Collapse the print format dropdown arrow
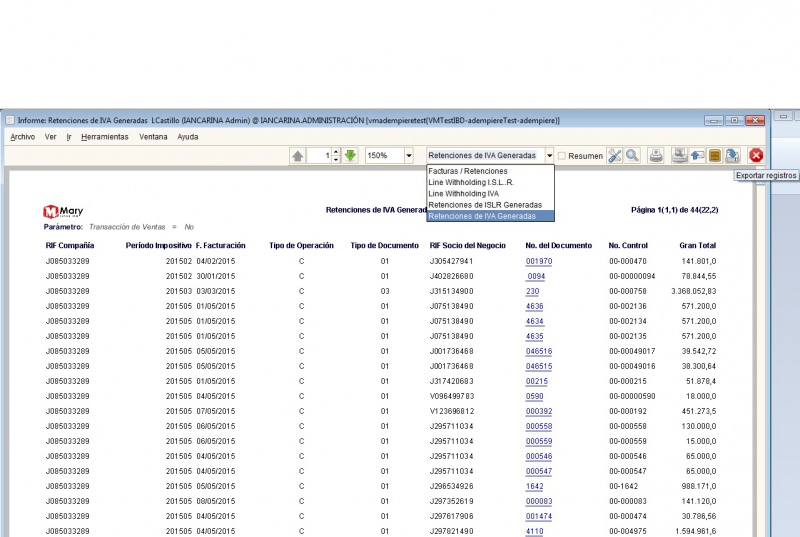Screen dimensions: 800x537 click(x=549, y=156)
